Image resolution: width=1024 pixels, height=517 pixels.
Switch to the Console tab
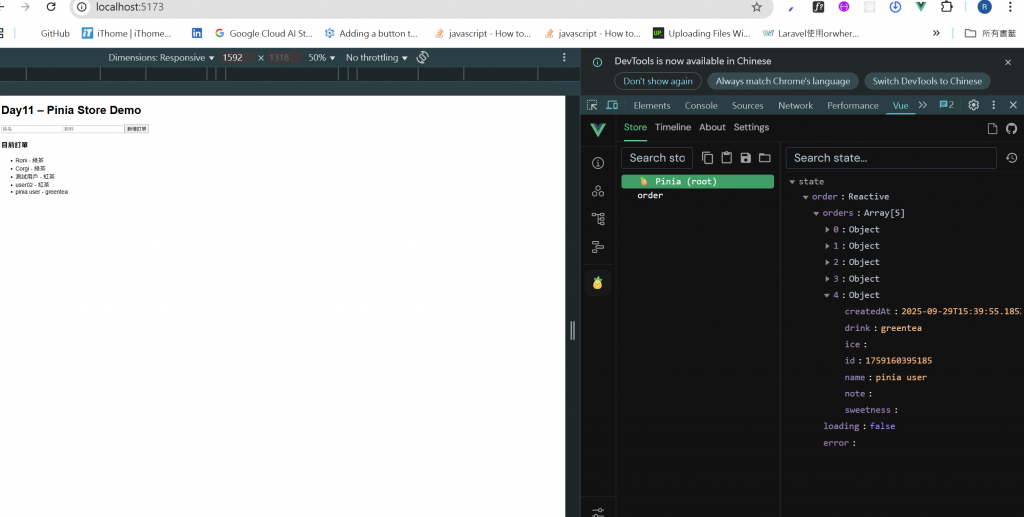coord(701,105)
